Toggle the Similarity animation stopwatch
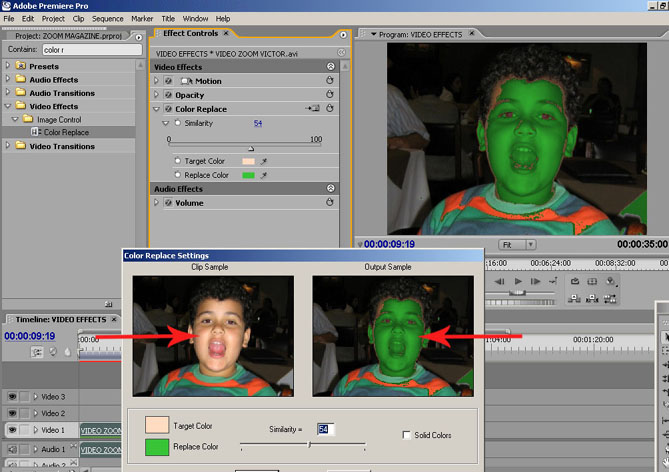Viewport: 669px width, 472px height. [x=177, y=123]
